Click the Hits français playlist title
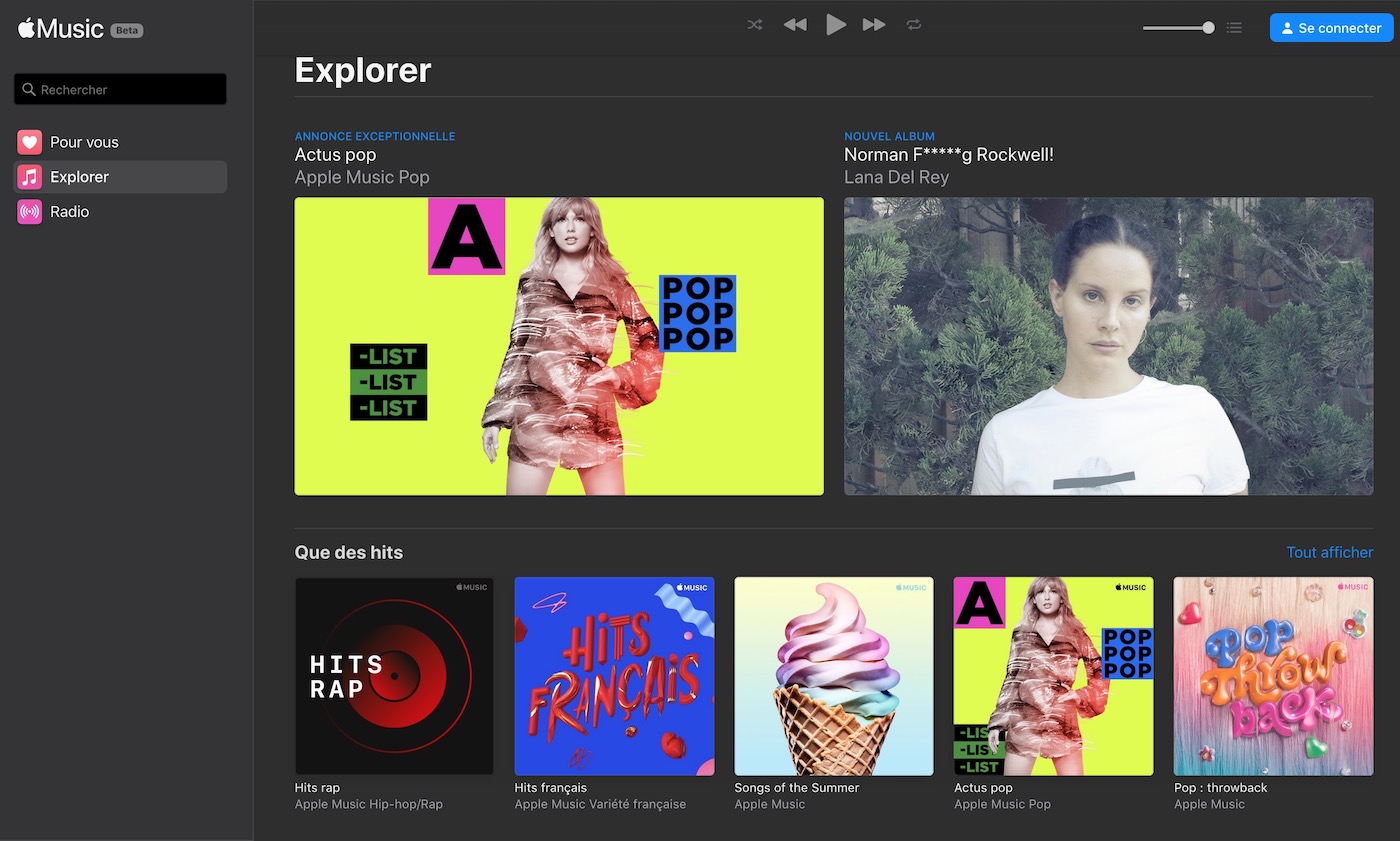Viewport: 1400px width, 841px height. [551, 788]
